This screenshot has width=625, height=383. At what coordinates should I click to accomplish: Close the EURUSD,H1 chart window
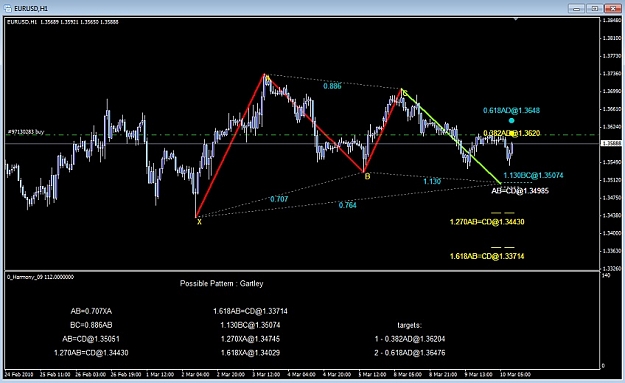(x=613, y=8)
